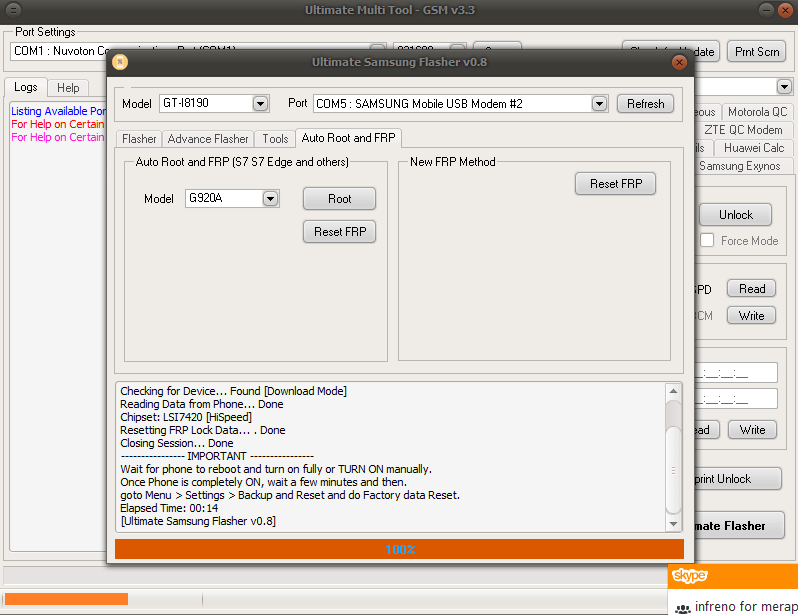The height and width of the screenshot is (615, 798).
Task: Click the 'infreno for merap' Skype notification text
Action: tap(746, 606)
